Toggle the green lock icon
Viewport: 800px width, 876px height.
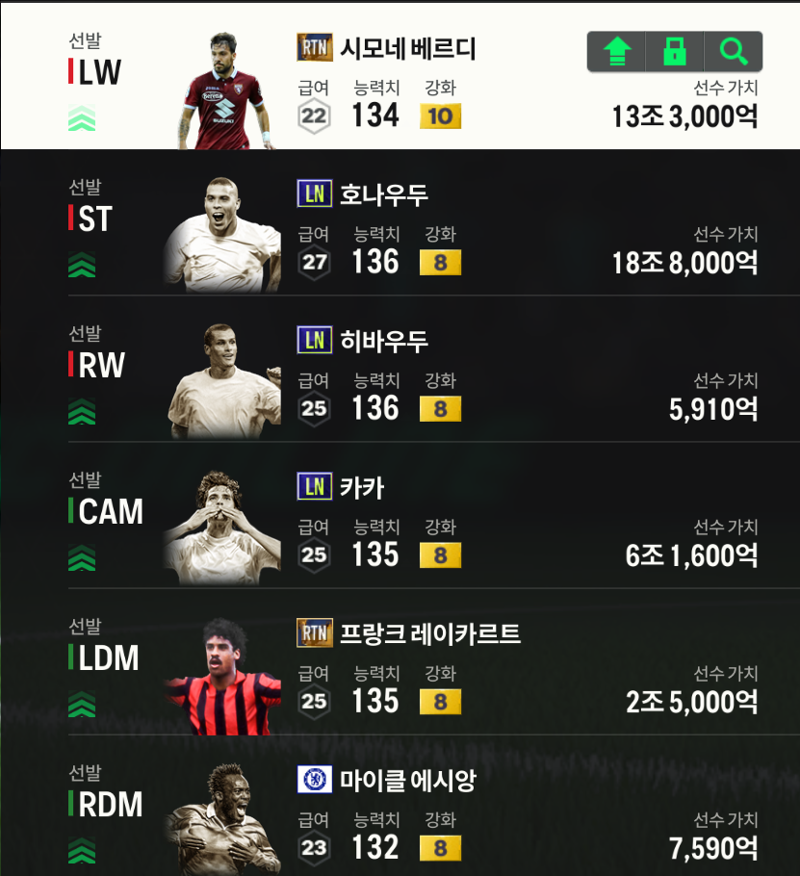675,51
